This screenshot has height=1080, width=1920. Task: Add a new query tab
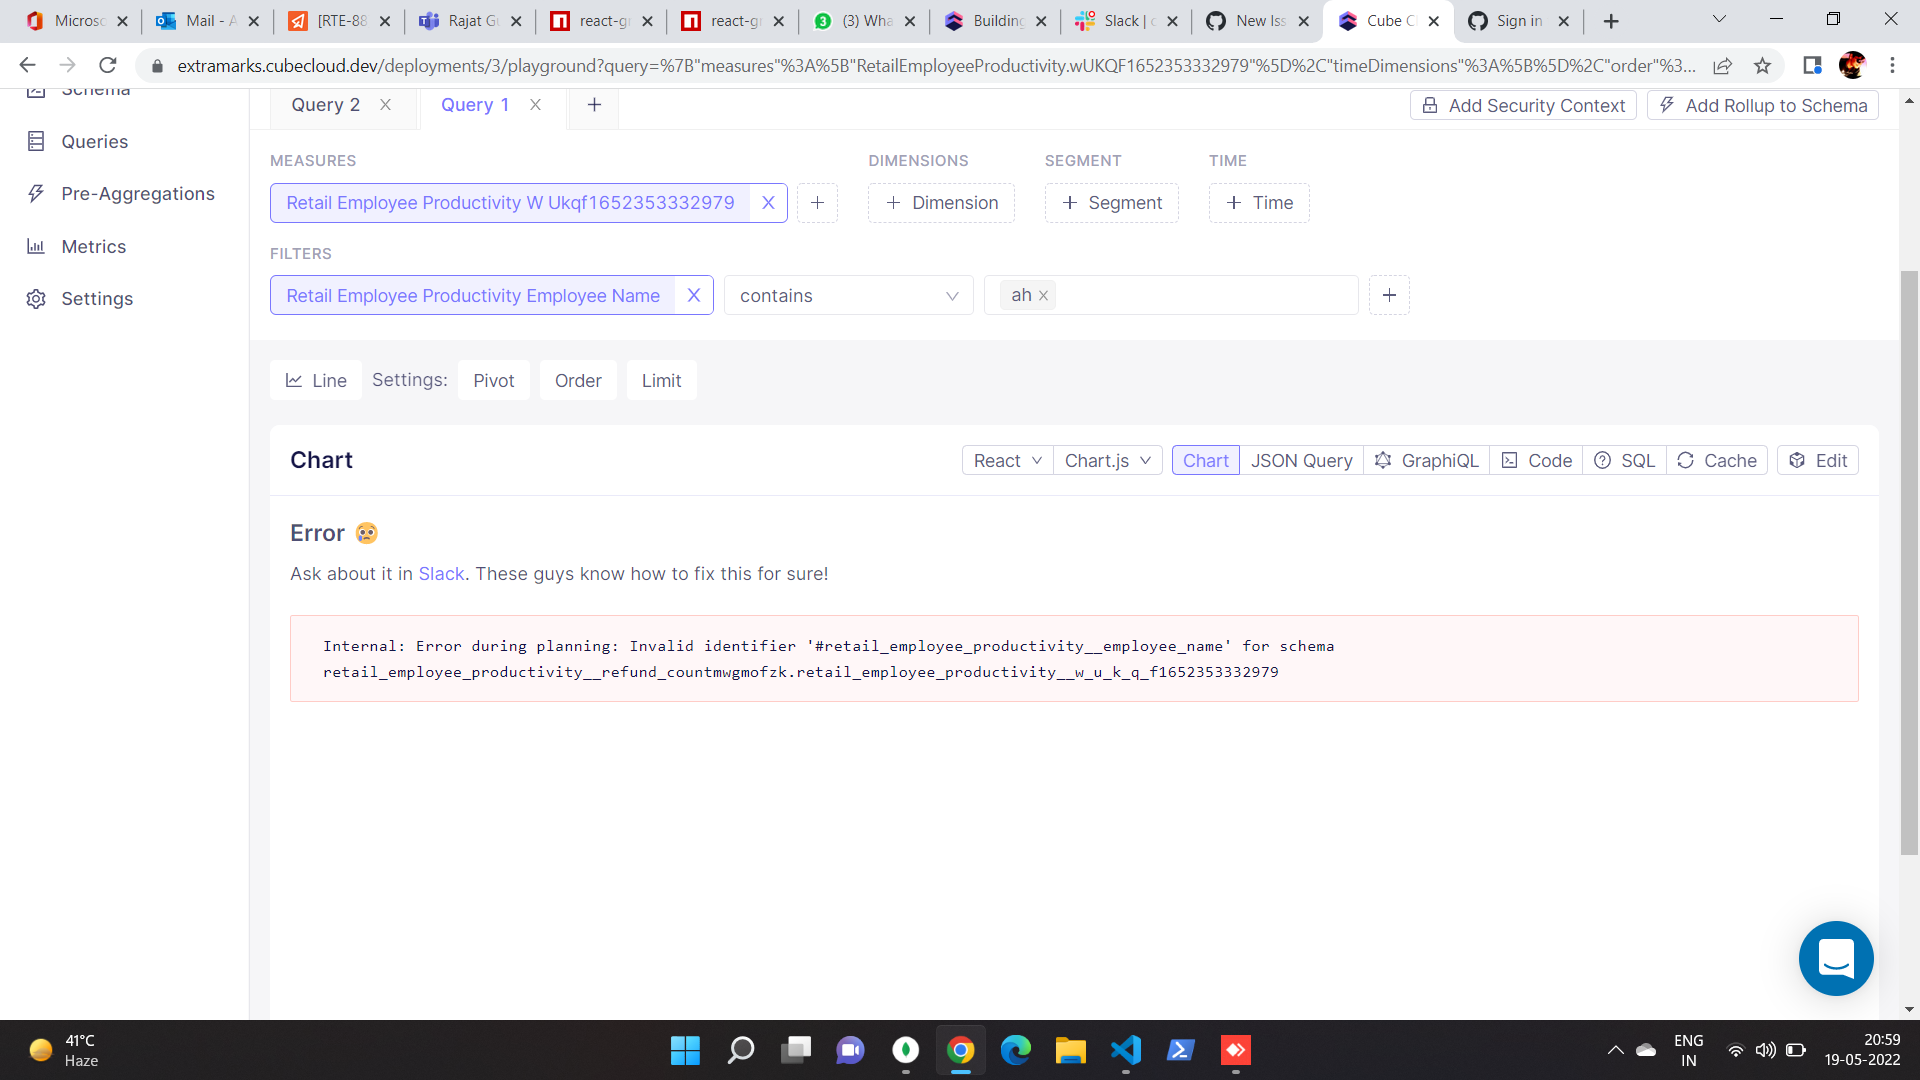coord(594,105)
